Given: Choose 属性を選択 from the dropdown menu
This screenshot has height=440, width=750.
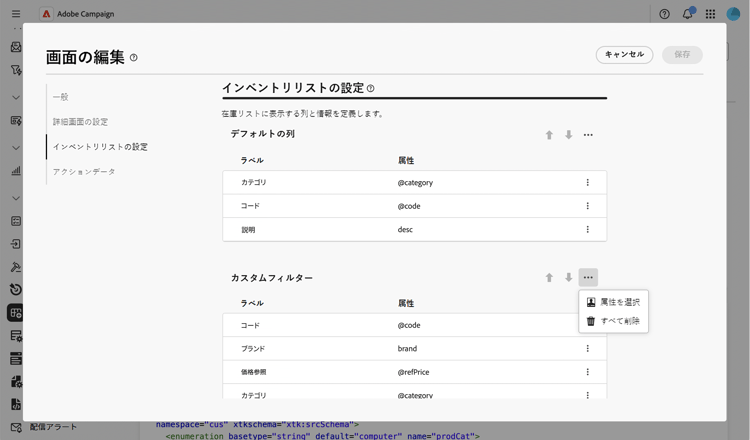Looking at the screenshot, I should click(613, 302).
